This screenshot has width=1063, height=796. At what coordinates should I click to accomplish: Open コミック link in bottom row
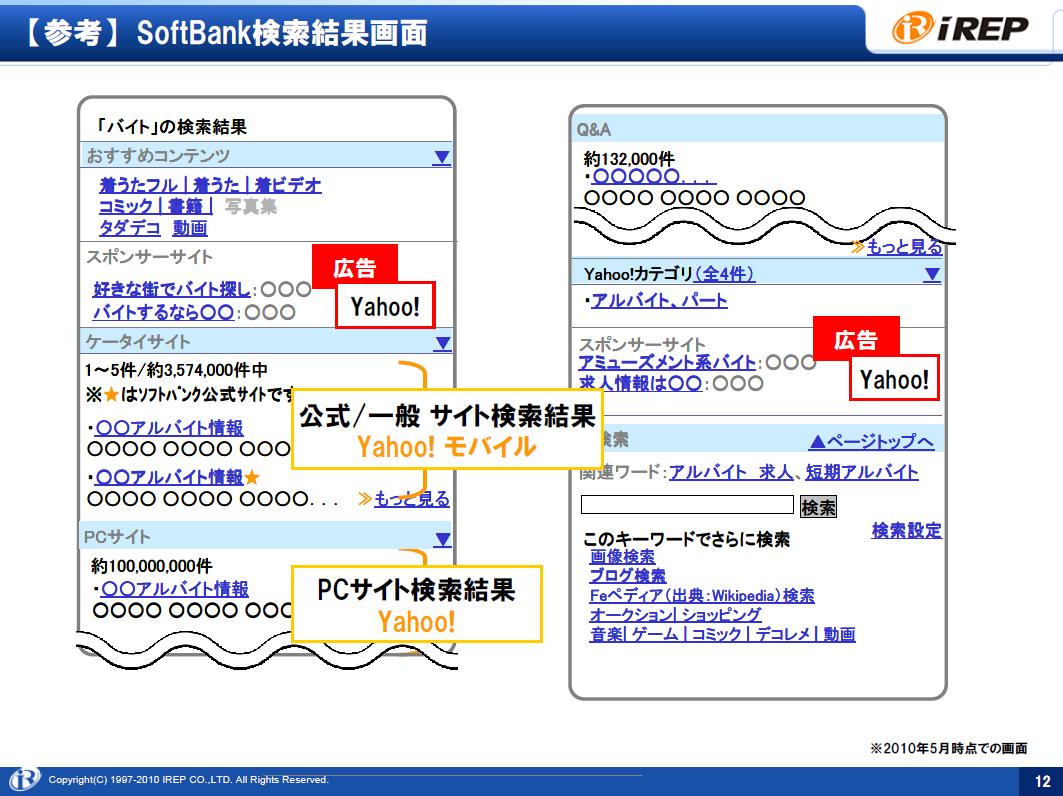point(716,635)
